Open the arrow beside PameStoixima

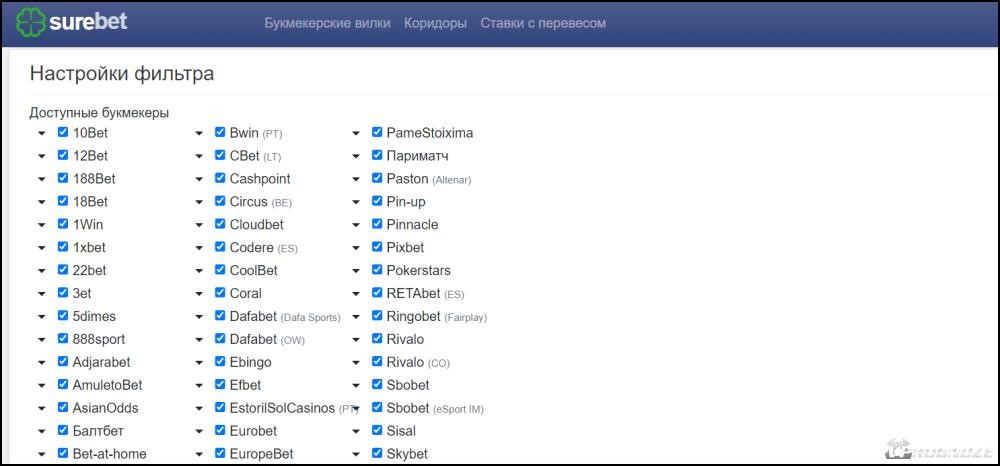point(356,134)
